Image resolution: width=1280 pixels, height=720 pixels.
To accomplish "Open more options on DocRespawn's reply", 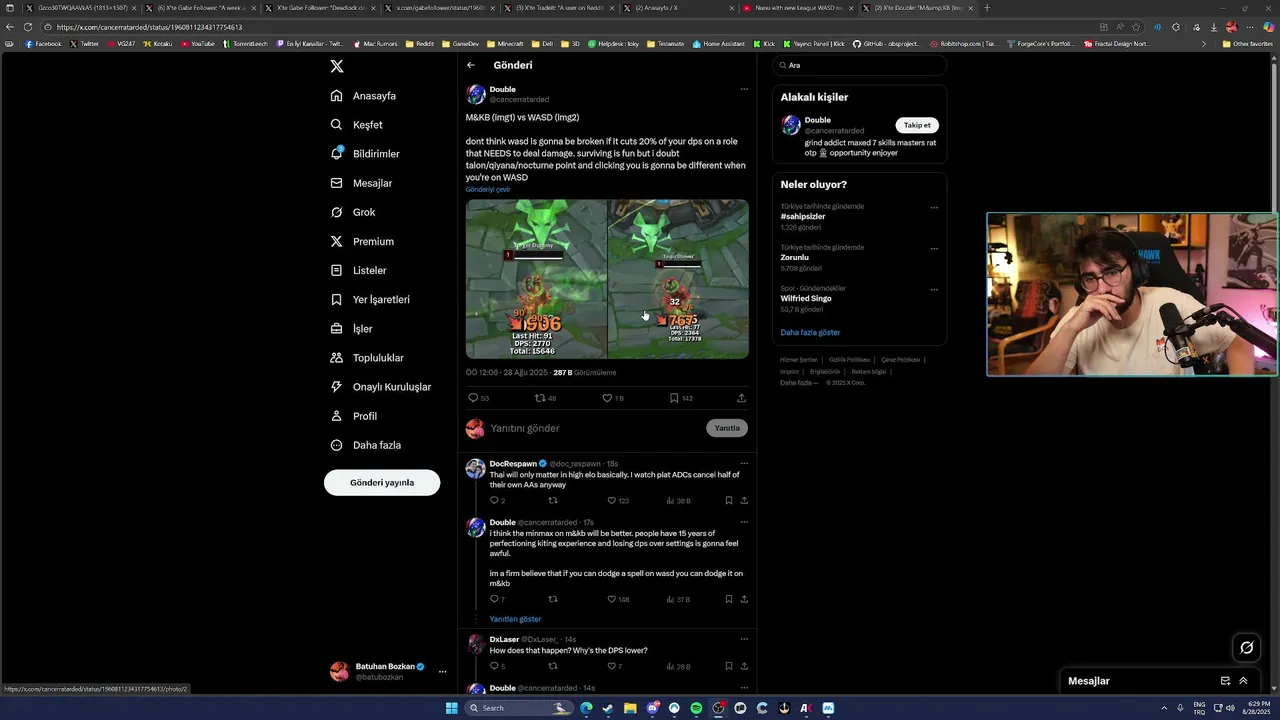I will pos(743,464).
